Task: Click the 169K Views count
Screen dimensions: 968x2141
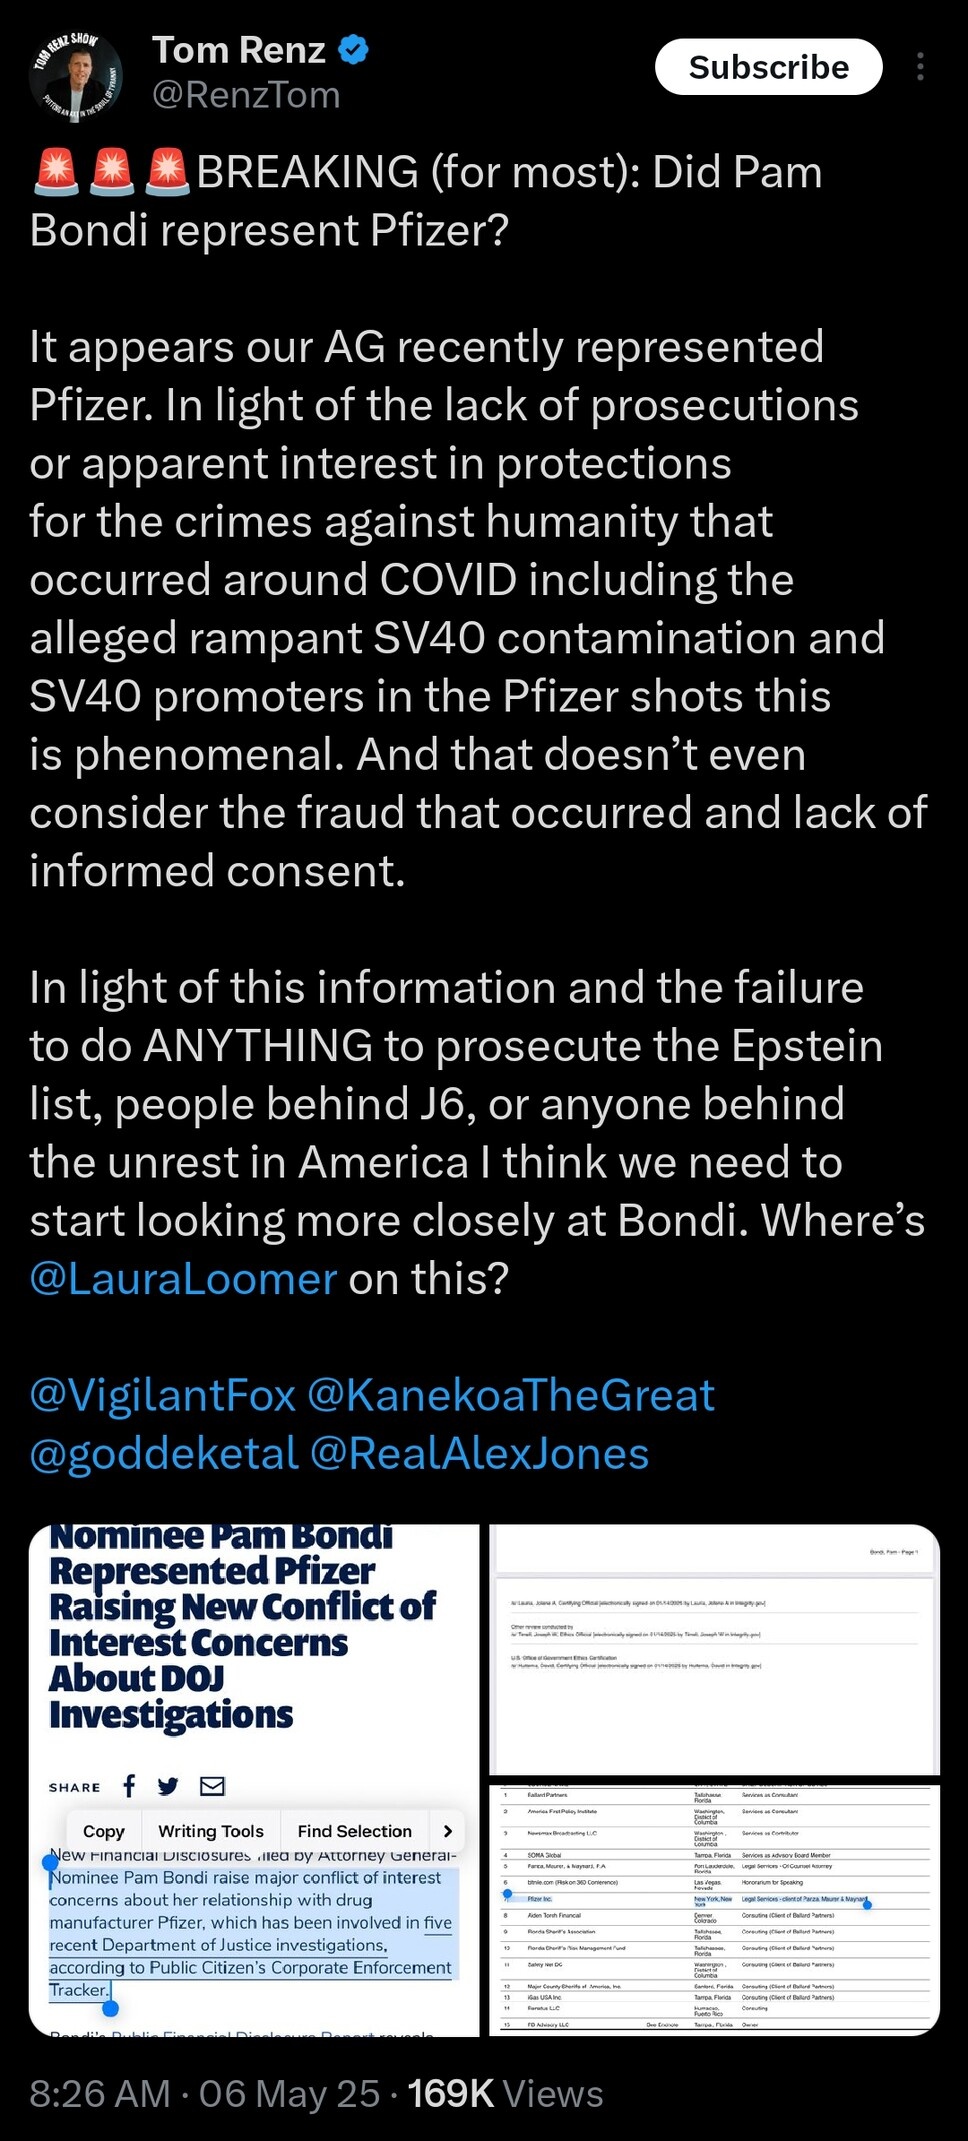Action: [x=505, y=2093]
